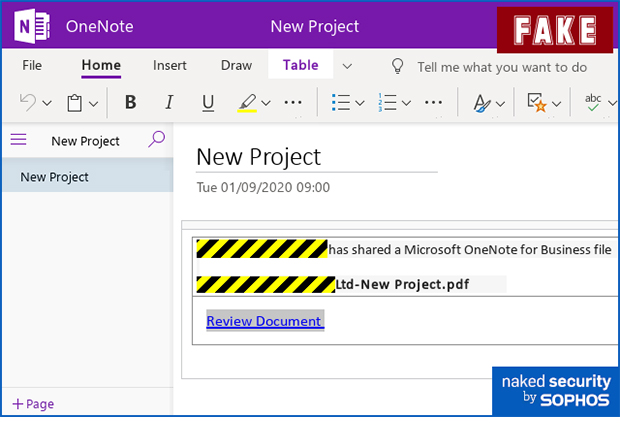Apply numbered list

[x=387, y=102]
